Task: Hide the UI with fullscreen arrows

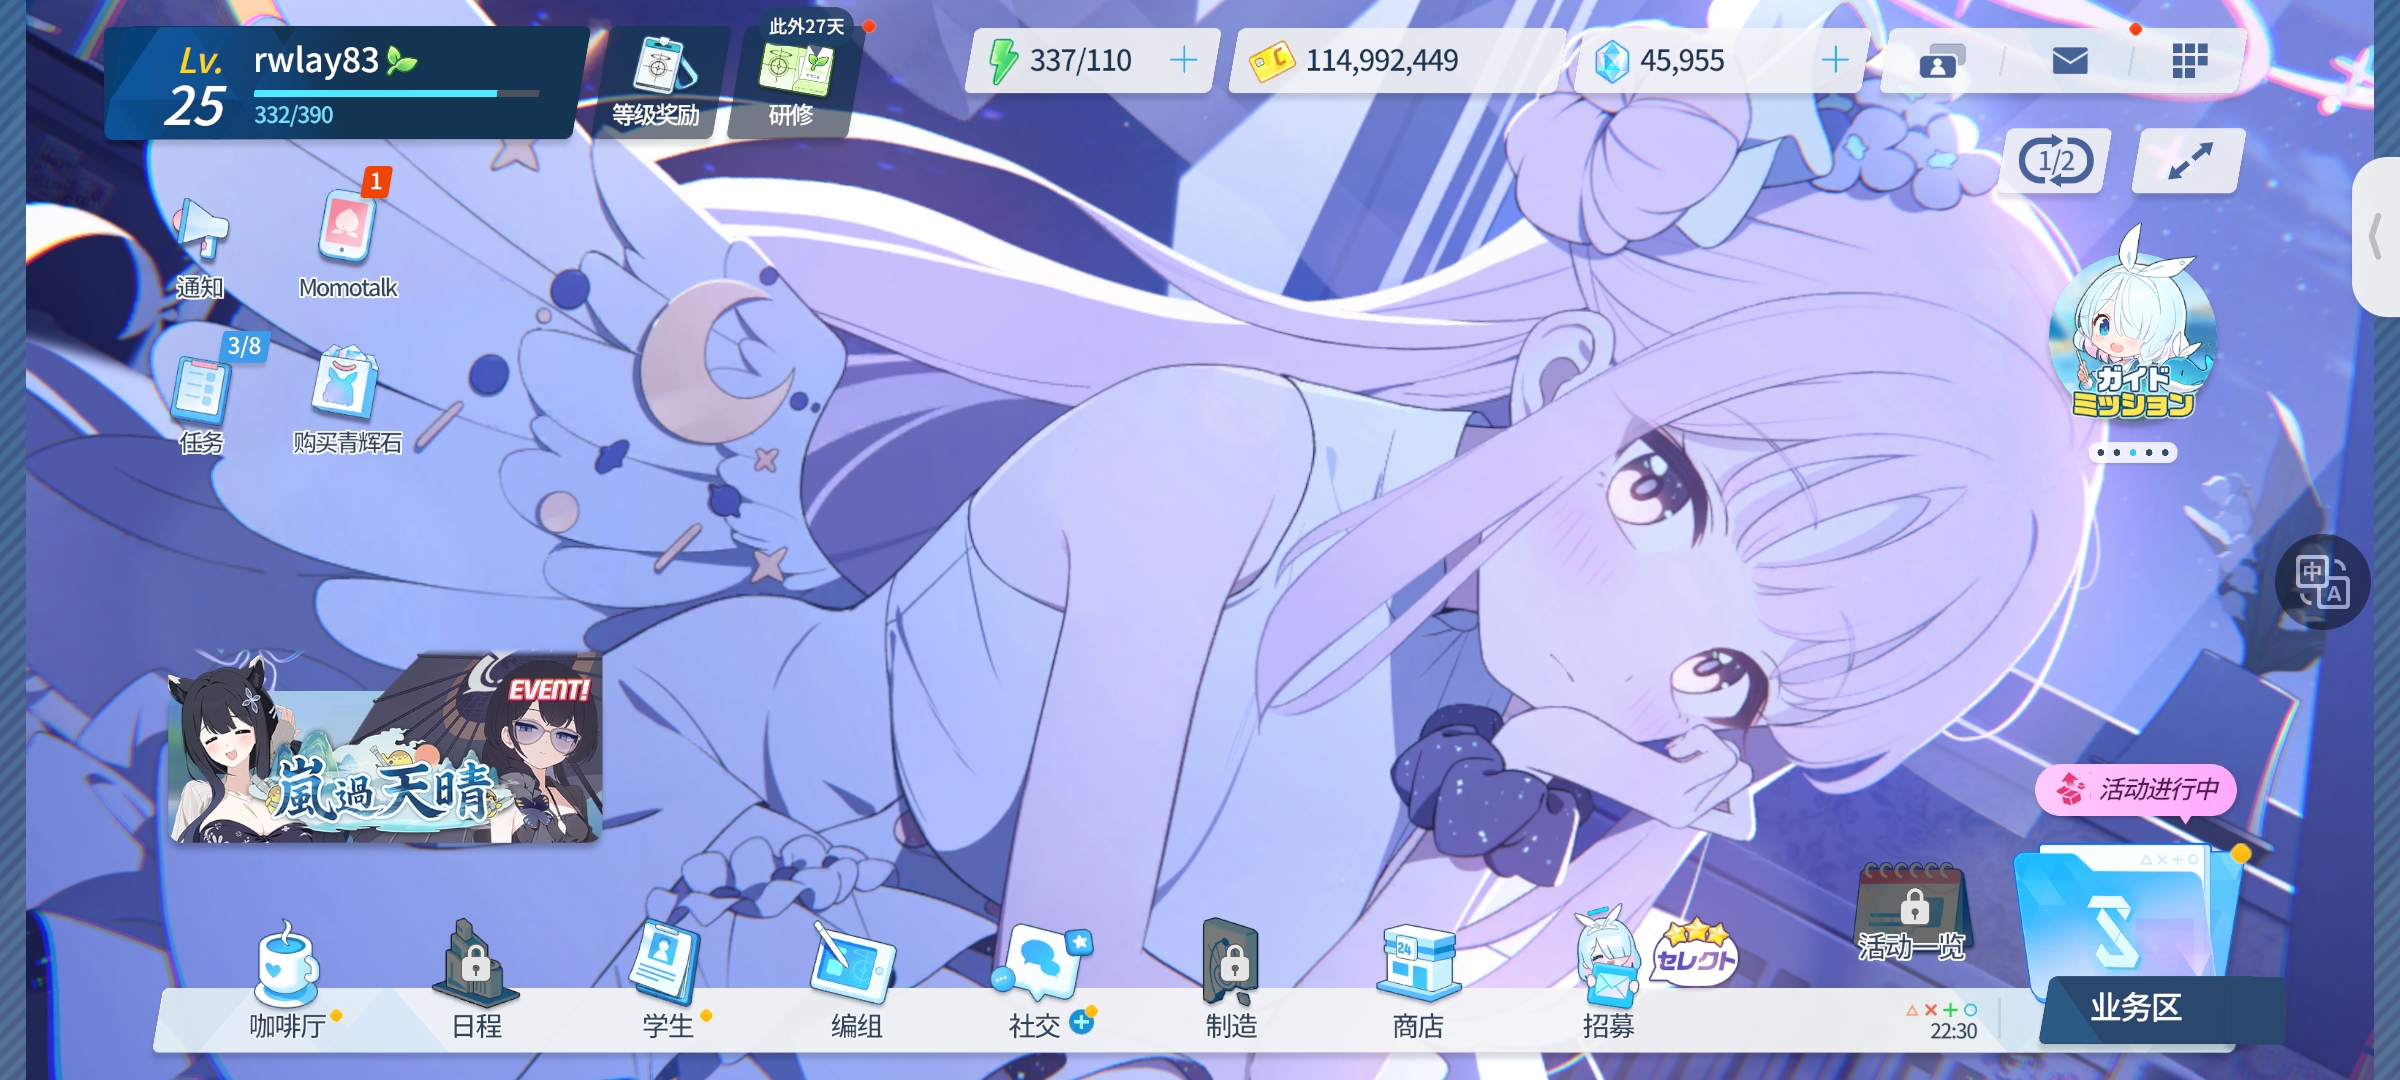Action: pyautogui.click(x=2189, y=161)
